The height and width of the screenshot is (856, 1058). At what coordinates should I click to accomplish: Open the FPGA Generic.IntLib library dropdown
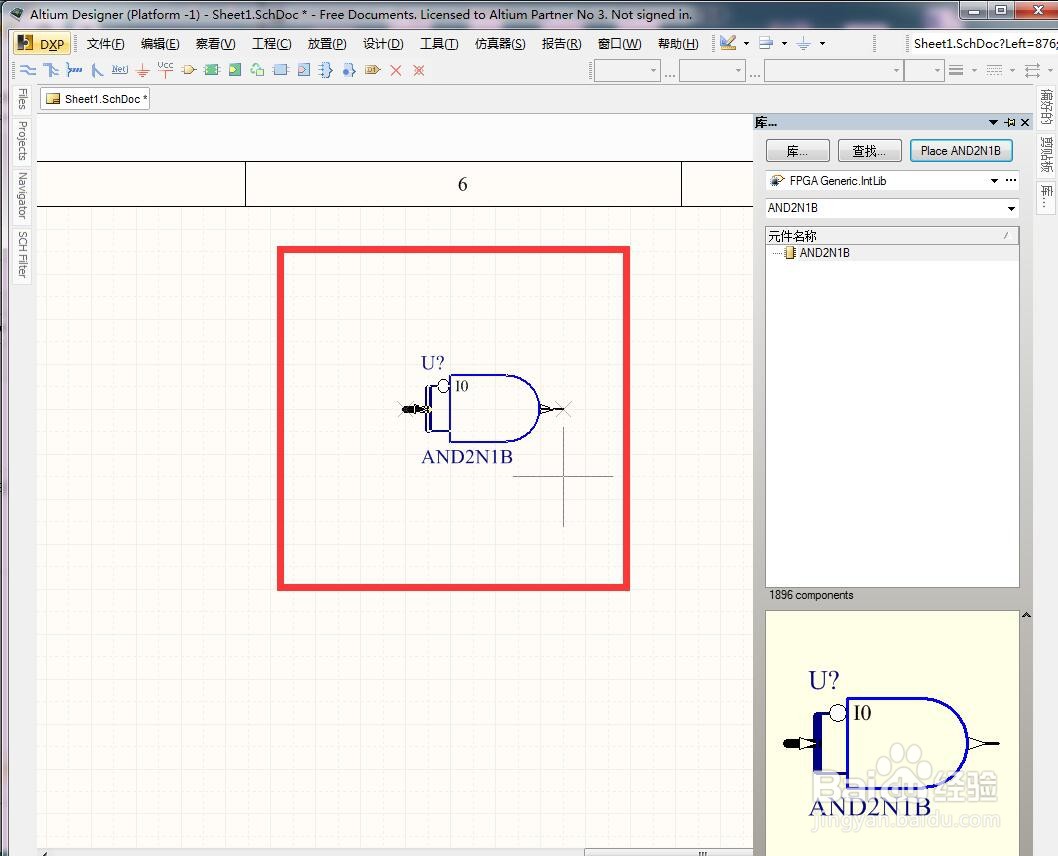(994, 181)
